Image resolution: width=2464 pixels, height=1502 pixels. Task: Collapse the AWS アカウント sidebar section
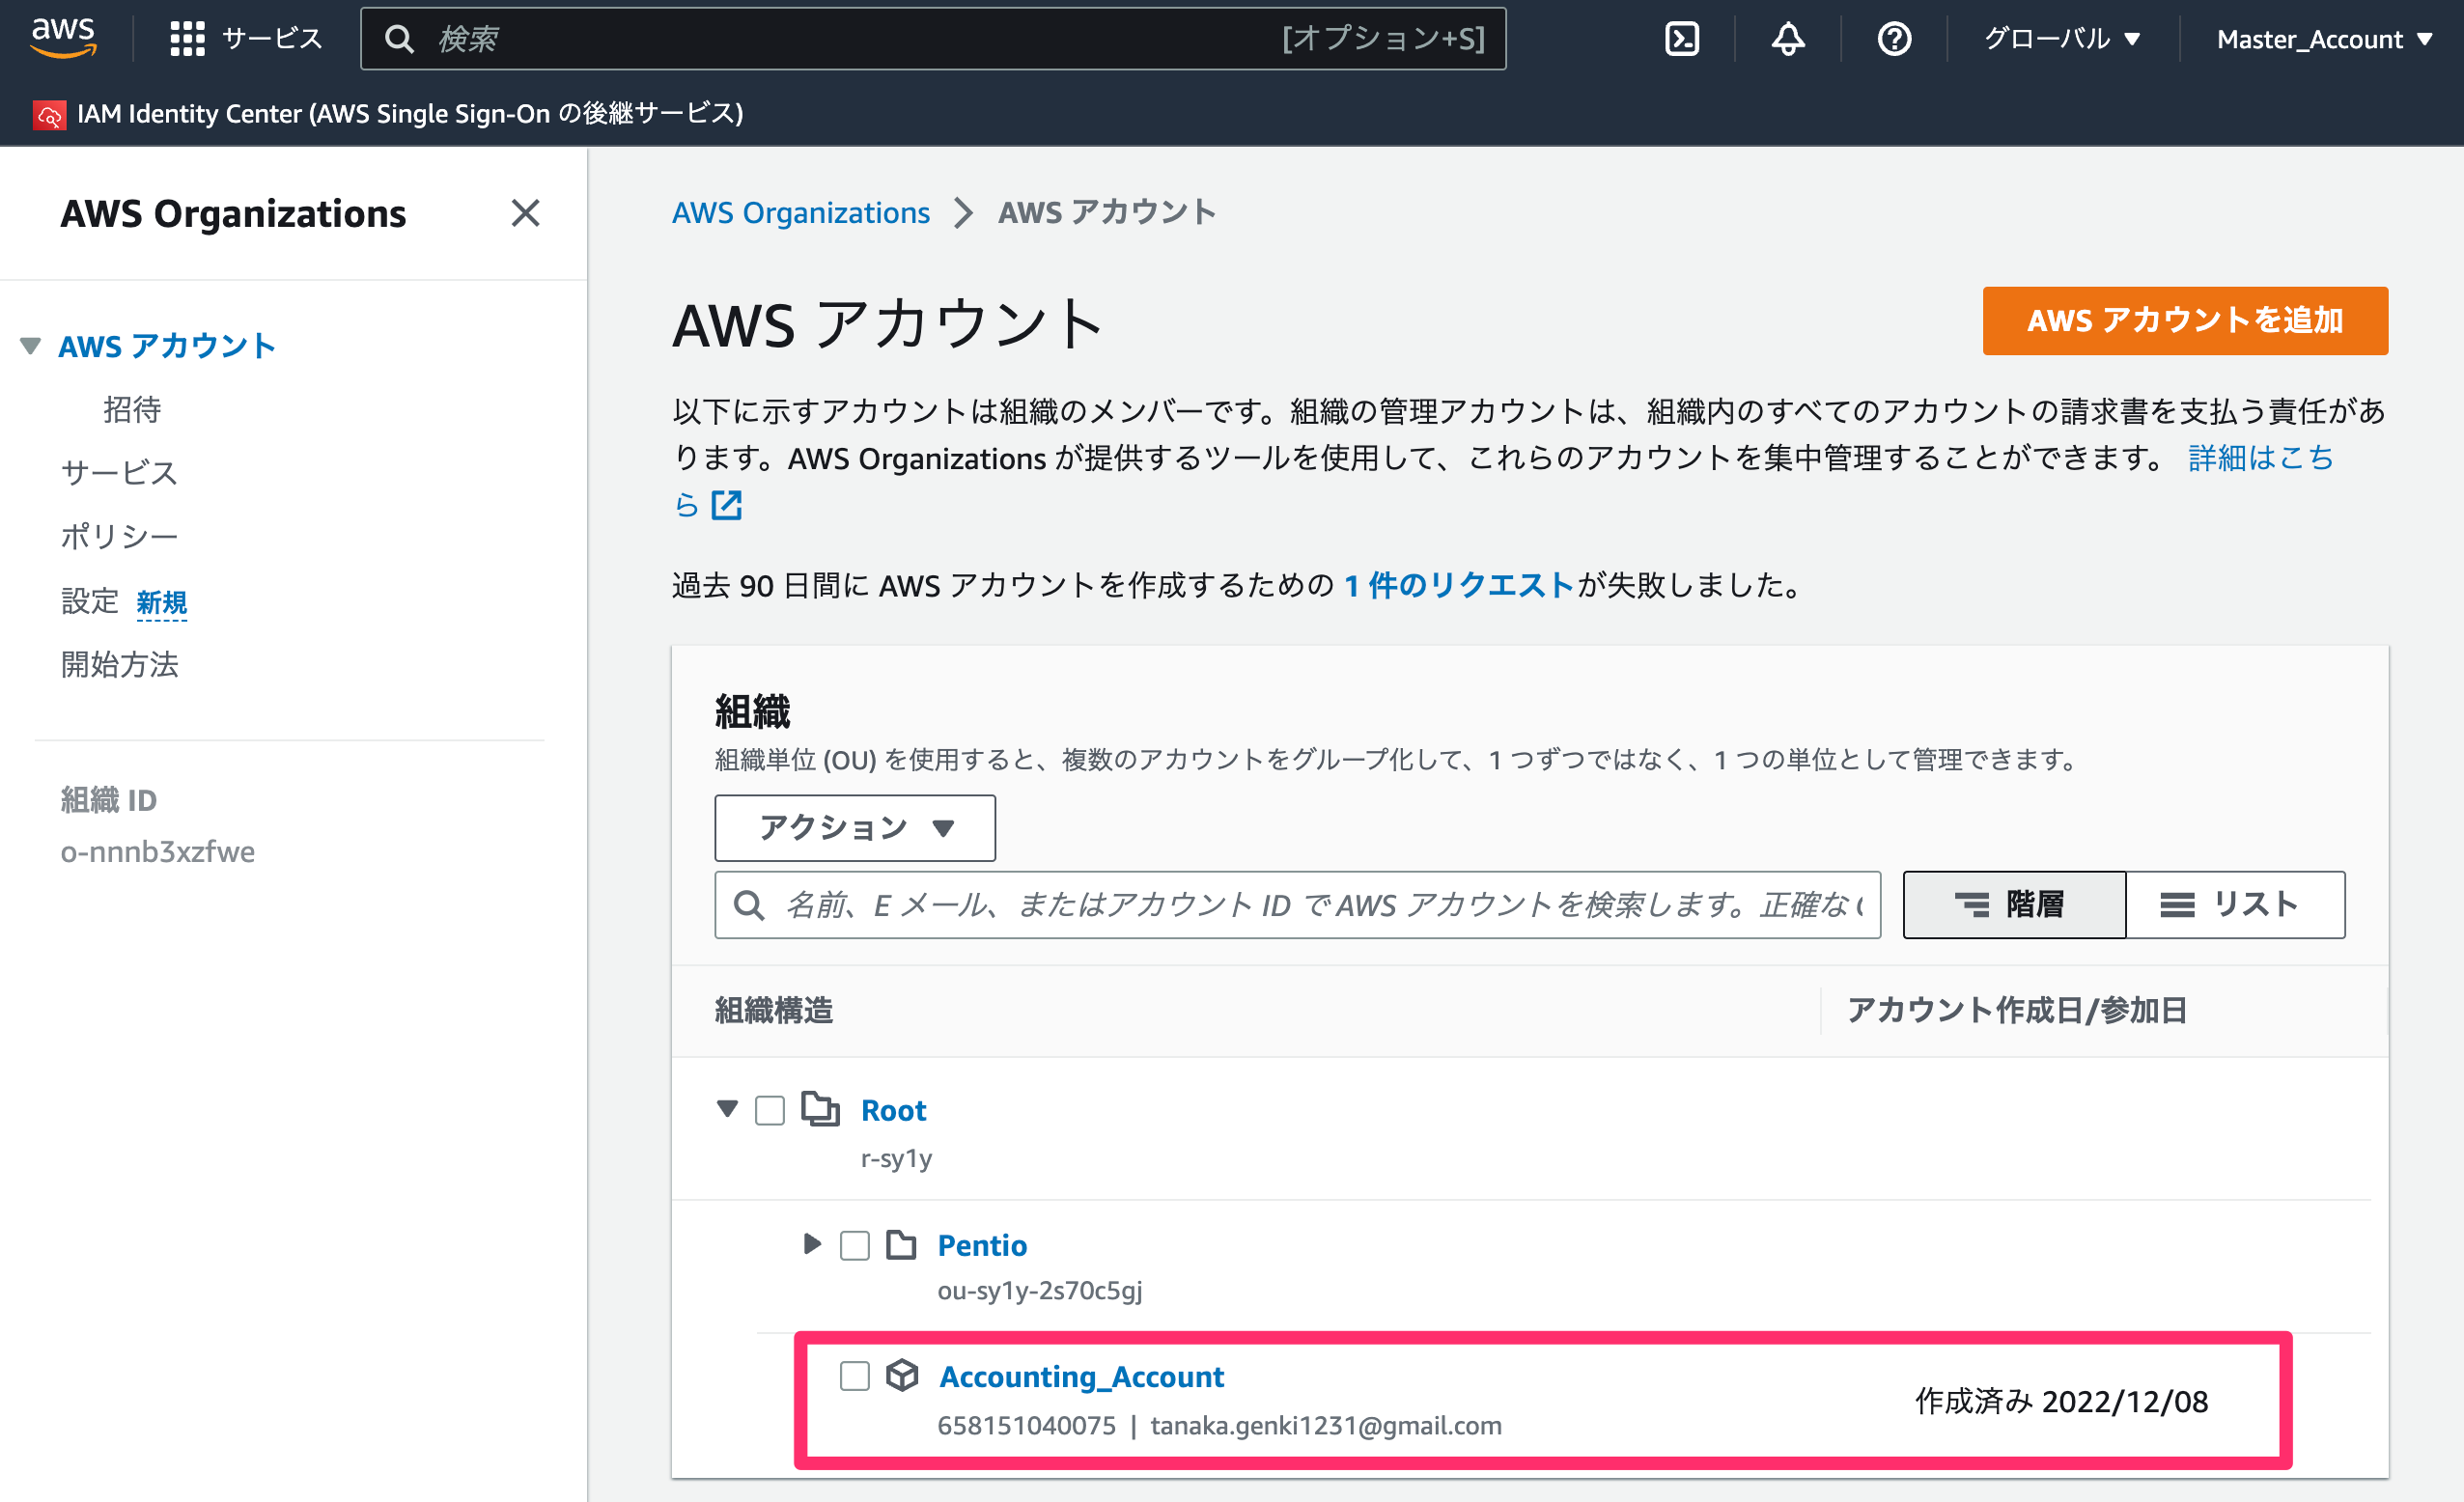[30, 346]
